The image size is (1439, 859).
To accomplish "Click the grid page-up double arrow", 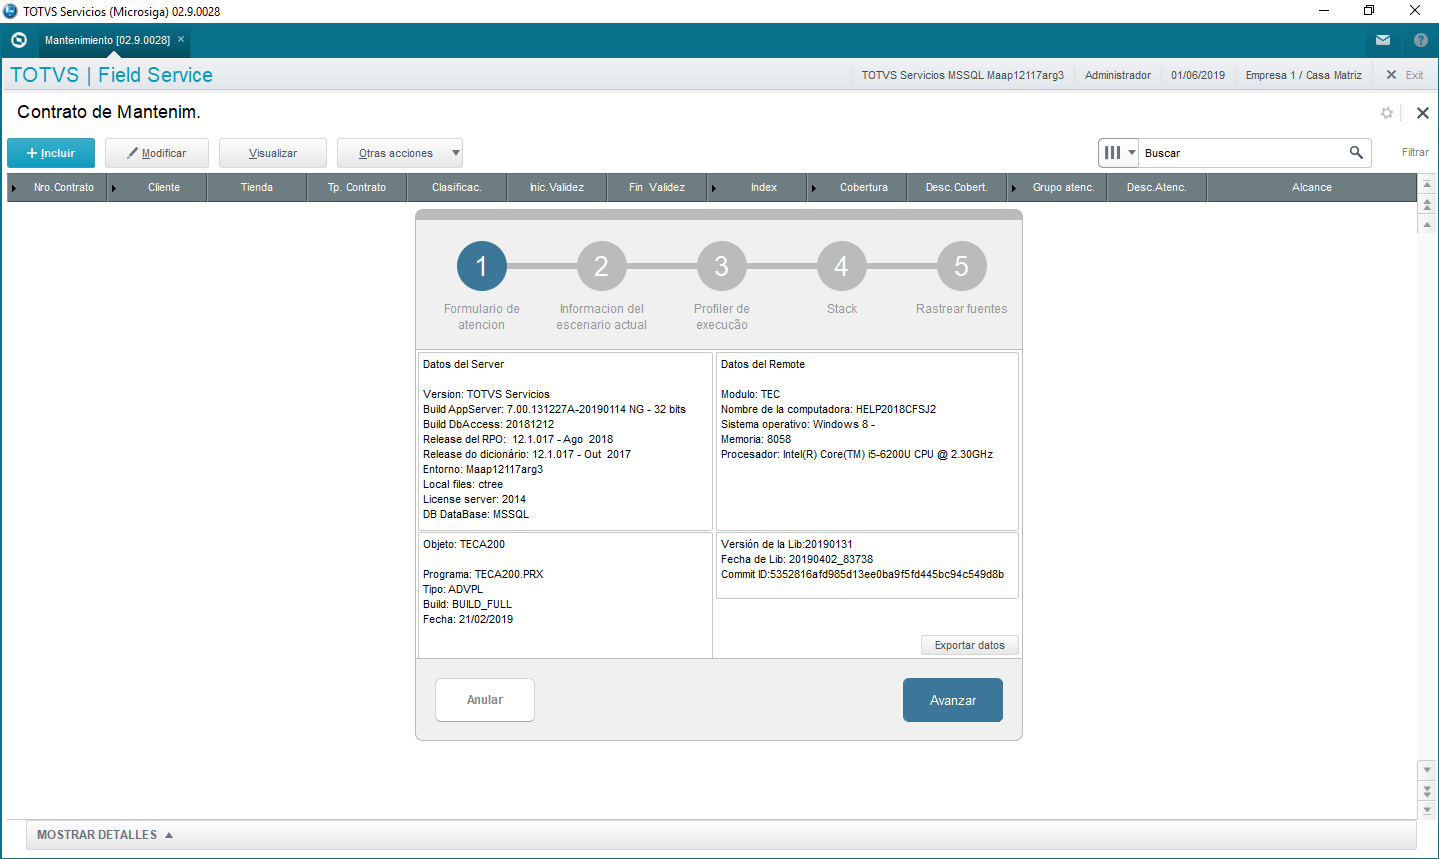I will pos(1427,203).
